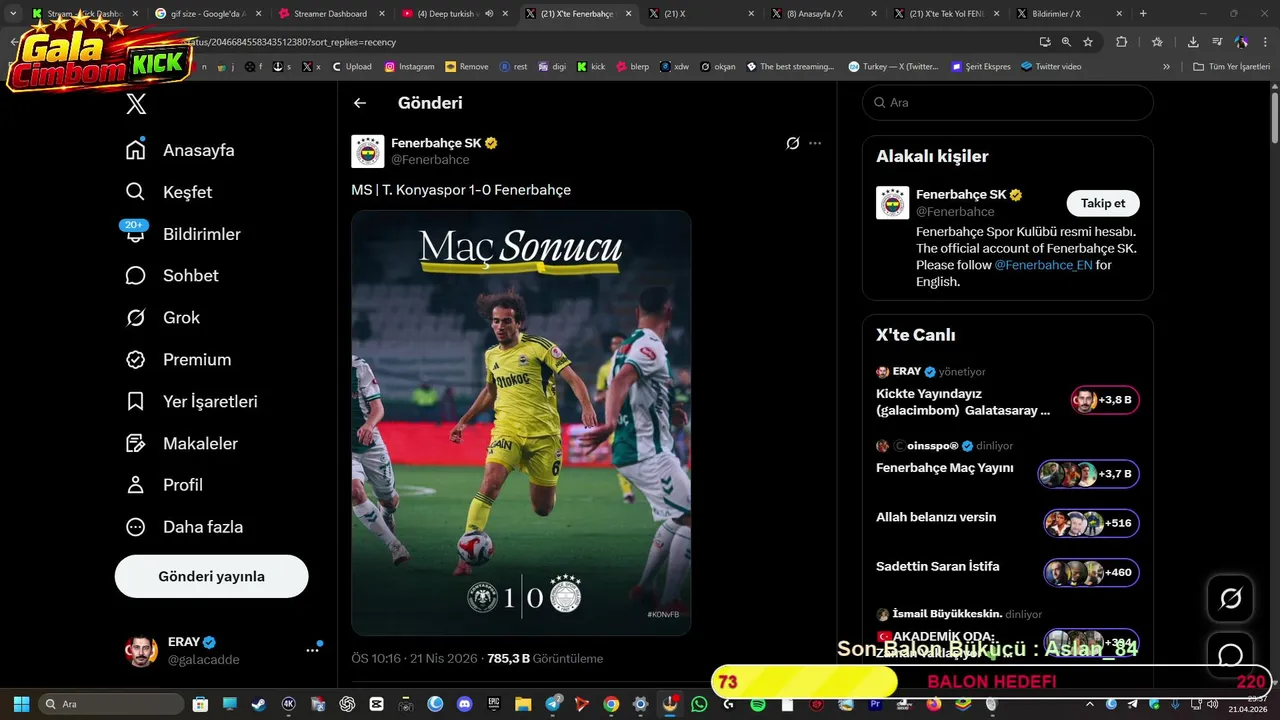Switch to the Streamer Dashboard tab
This screenshot has height=720, width=1280.
click(330, 14)
